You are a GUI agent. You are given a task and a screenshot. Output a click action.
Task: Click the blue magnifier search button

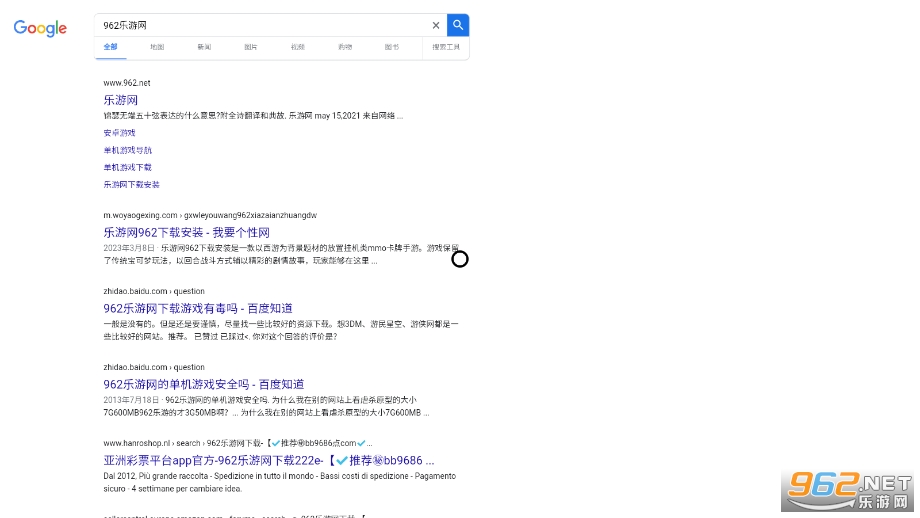click(x=458, y=25)
